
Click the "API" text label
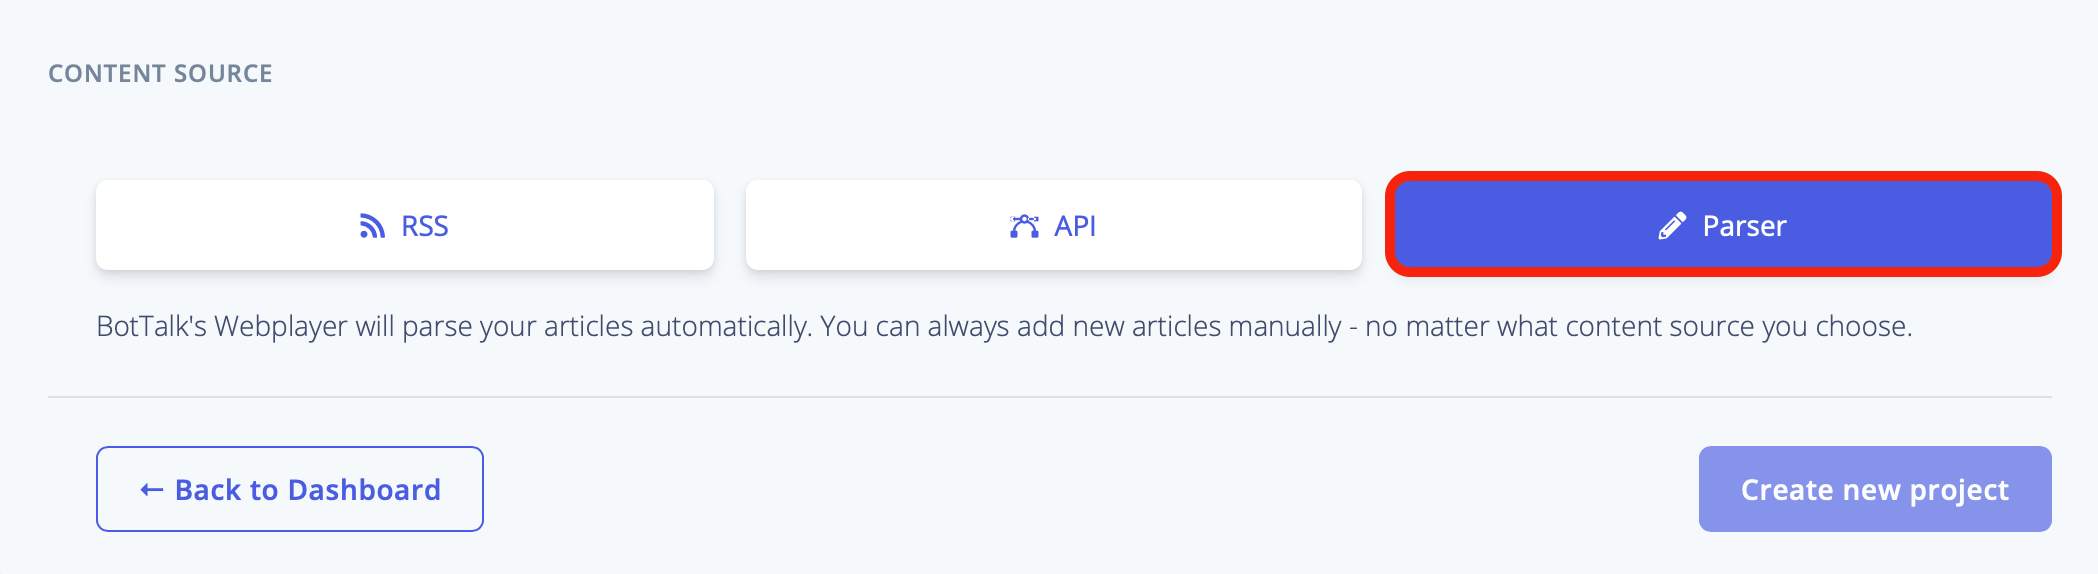(x=1075, y=226)
